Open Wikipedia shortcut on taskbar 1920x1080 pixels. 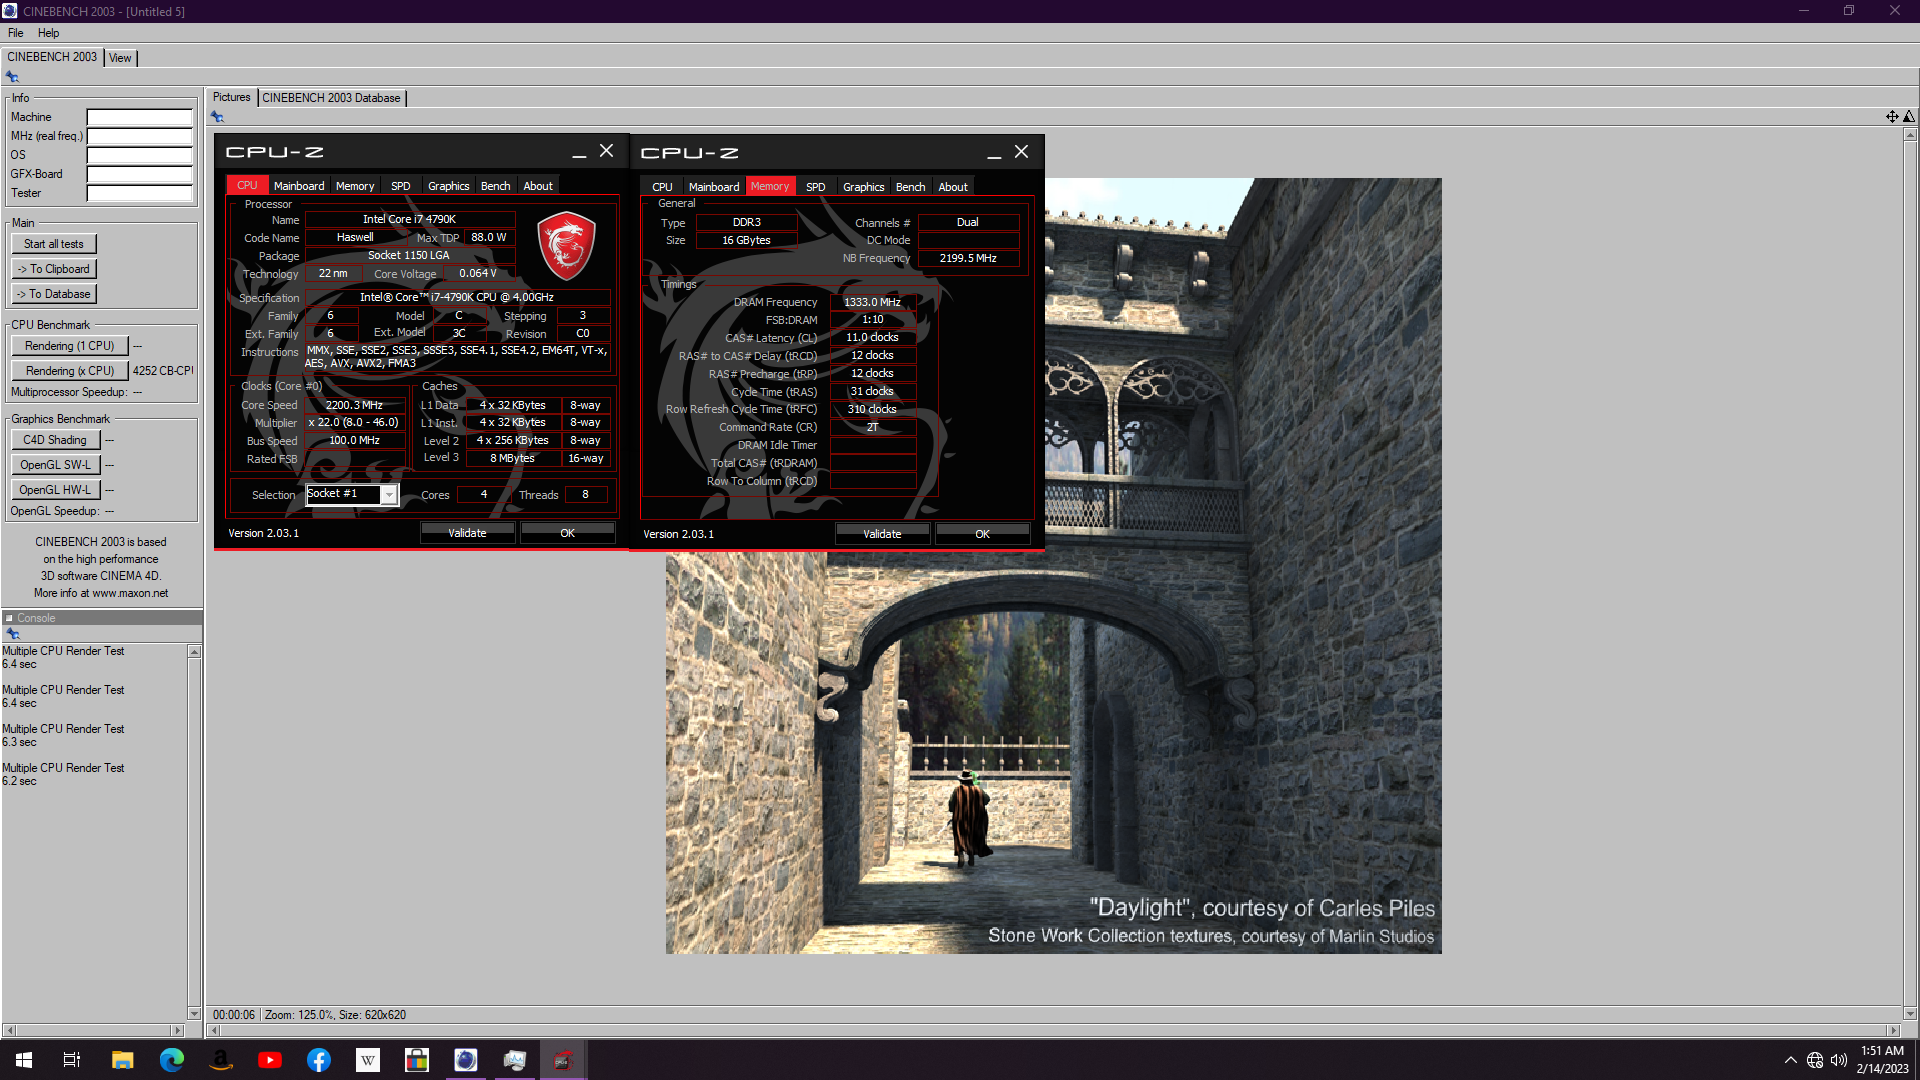pyautogui.click(x=368, y=1060)
